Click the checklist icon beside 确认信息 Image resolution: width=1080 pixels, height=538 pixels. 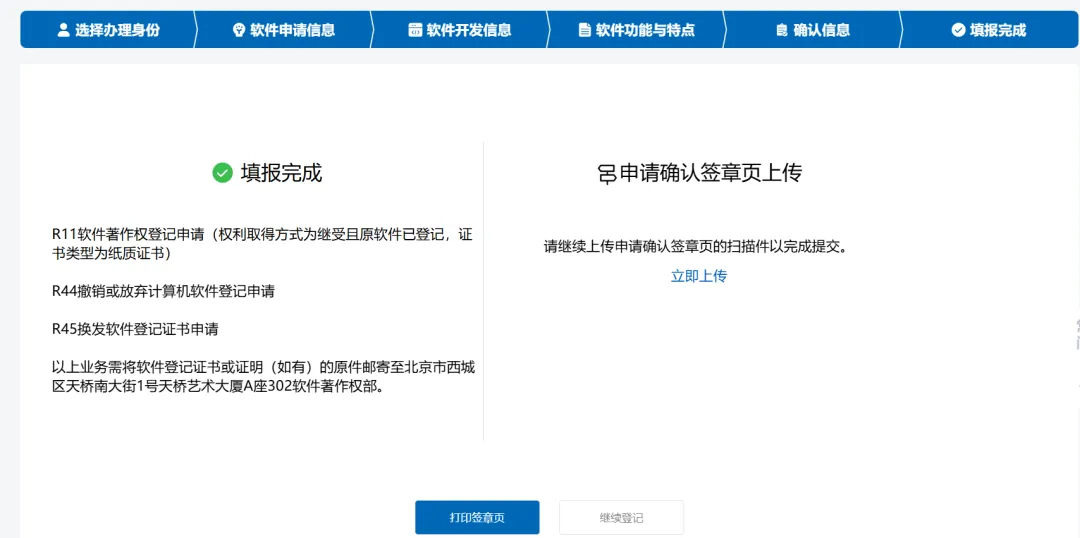click(781, 30)
